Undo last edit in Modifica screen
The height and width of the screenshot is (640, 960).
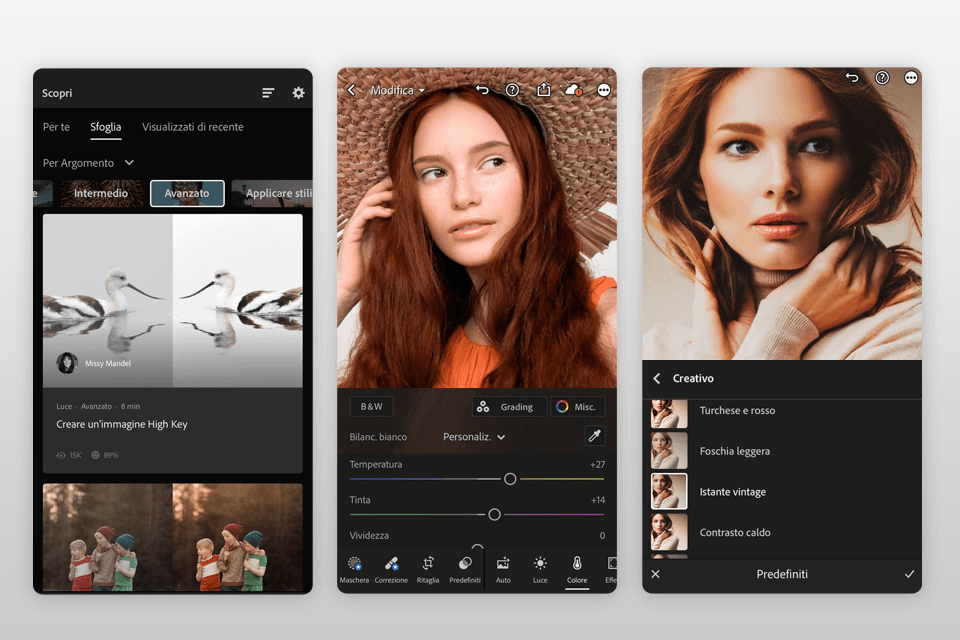click(482, 90)
